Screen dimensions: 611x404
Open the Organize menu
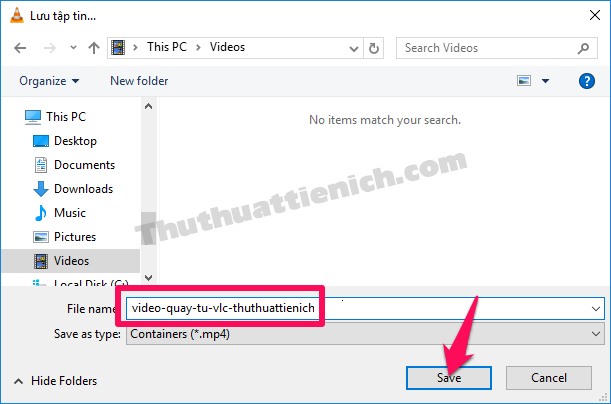coord(49,81)
